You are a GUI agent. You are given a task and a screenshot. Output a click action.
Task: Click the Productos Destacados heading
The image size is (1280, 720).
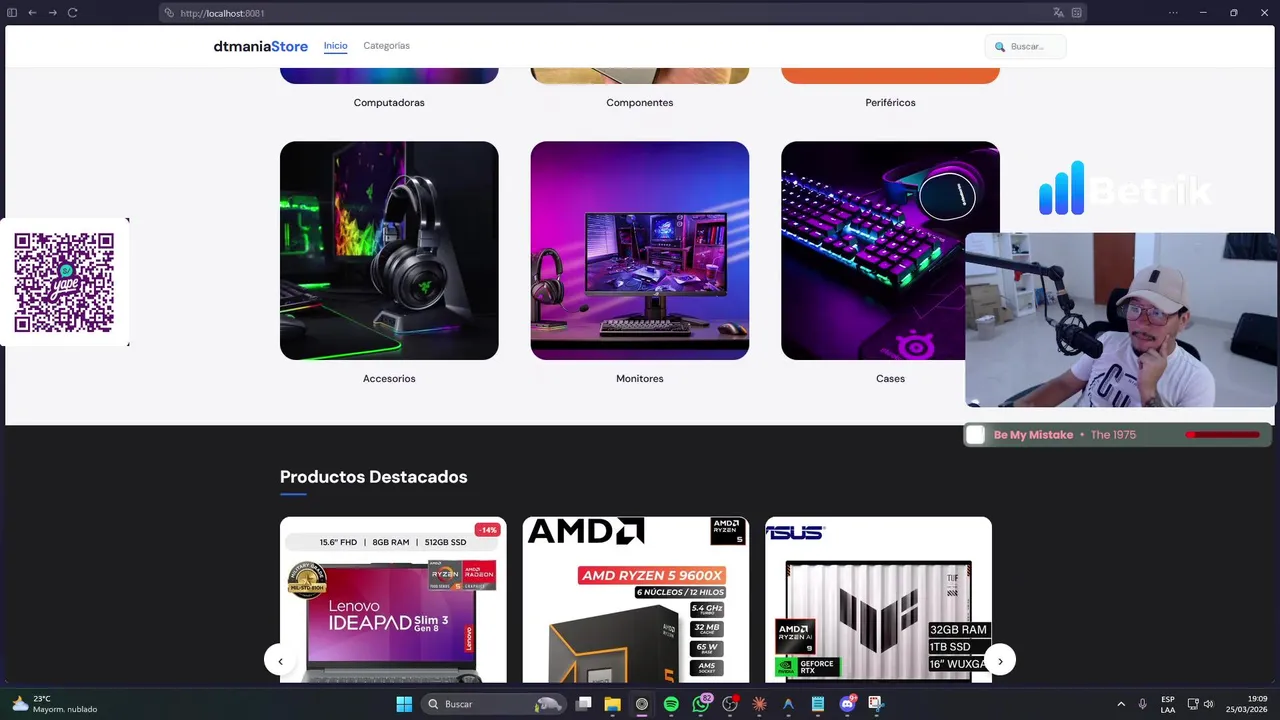[x=374, y=477]
